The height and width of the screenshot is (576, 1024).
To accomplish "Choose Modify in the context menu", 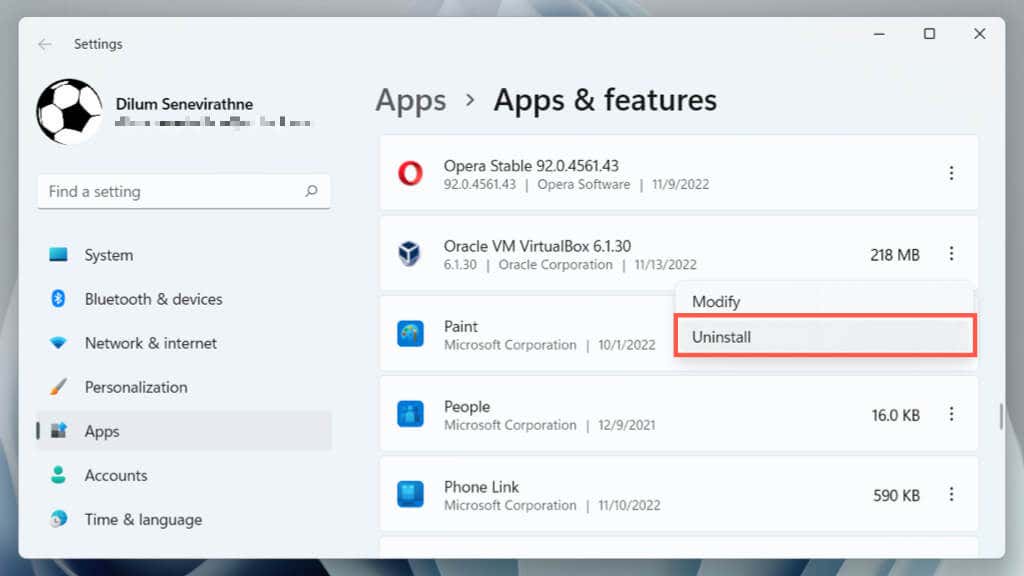I will 716,301.
